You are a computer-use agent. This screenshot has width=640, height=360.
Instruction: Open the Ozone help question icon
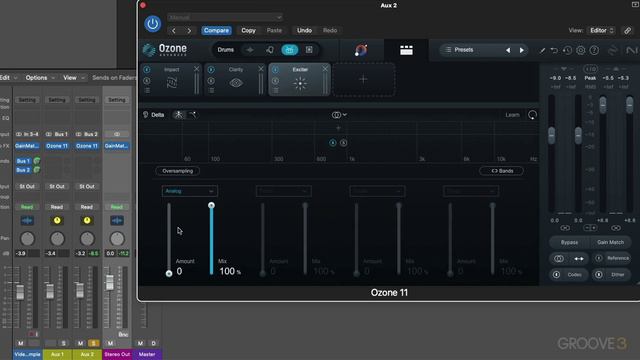click(594, 50)
